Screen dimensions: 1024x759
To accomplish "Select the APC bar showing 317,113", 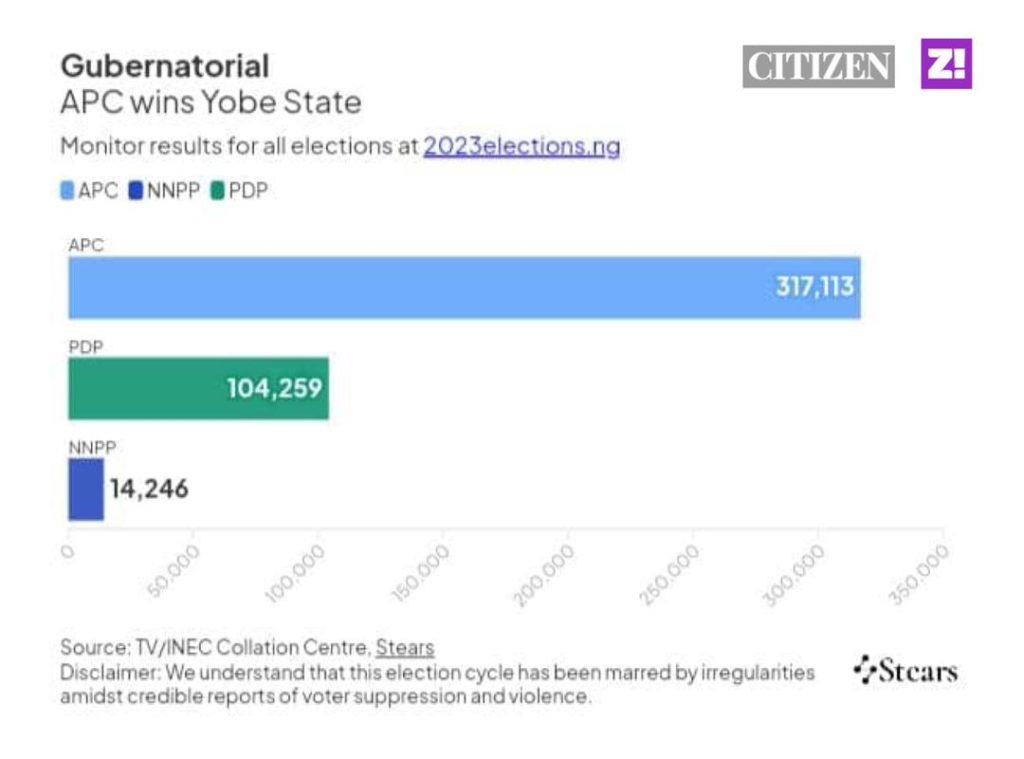I will (x=464, y=288).
